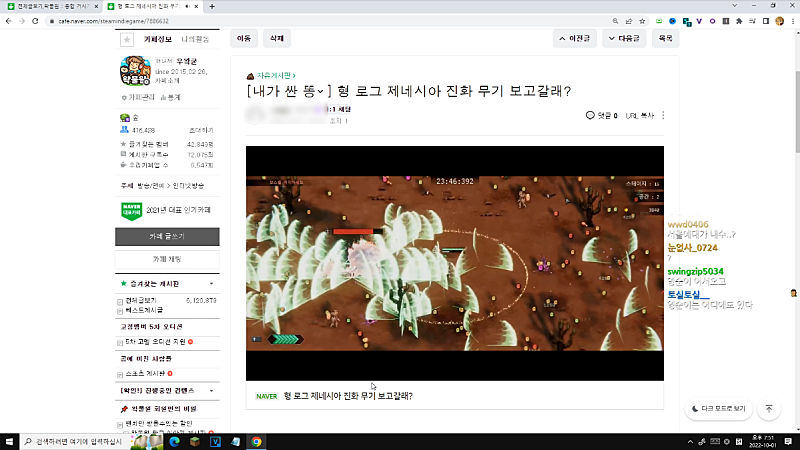Toggle 다크 모드로 보기 dark mode
This screenshot has height=450, width=800.
click(718, 409)
